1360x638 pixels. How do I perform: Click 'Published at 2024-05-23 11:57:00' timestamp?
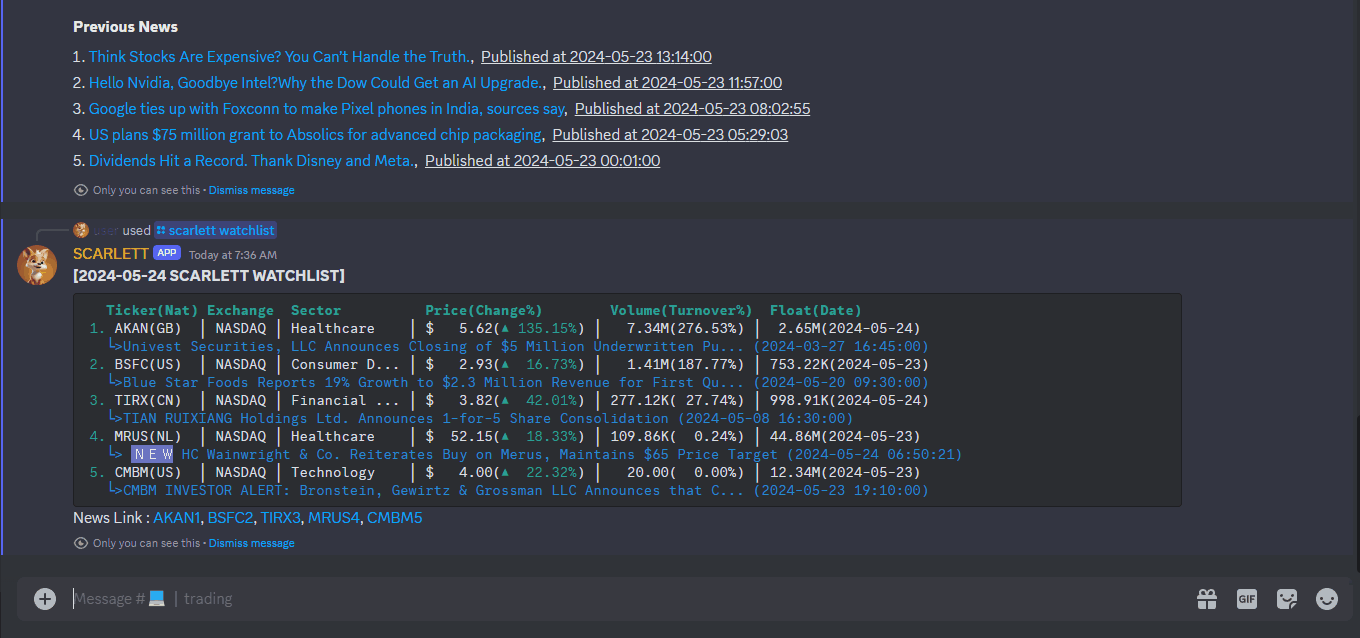[x=667, y=83]
